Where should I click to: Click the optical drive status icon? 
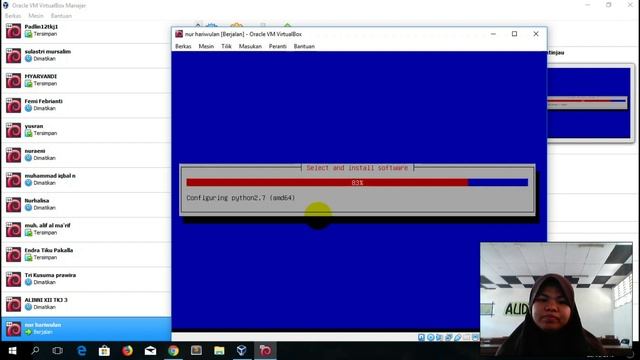click(x=431, y=337)
